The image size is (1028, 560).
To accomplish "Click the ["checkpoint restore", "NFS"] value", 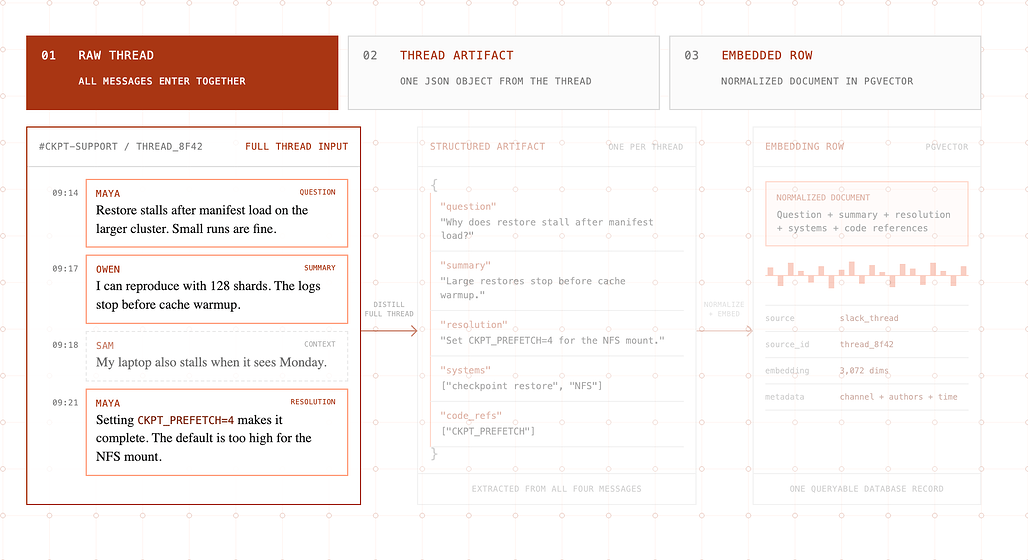I will coord(522,386).
